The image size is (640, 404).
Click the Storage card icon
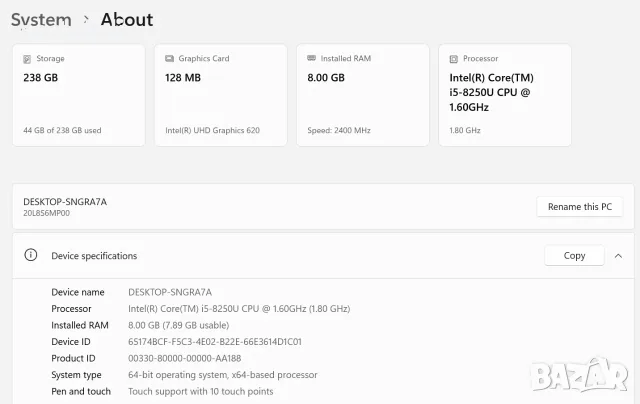(x=27, y=59)
